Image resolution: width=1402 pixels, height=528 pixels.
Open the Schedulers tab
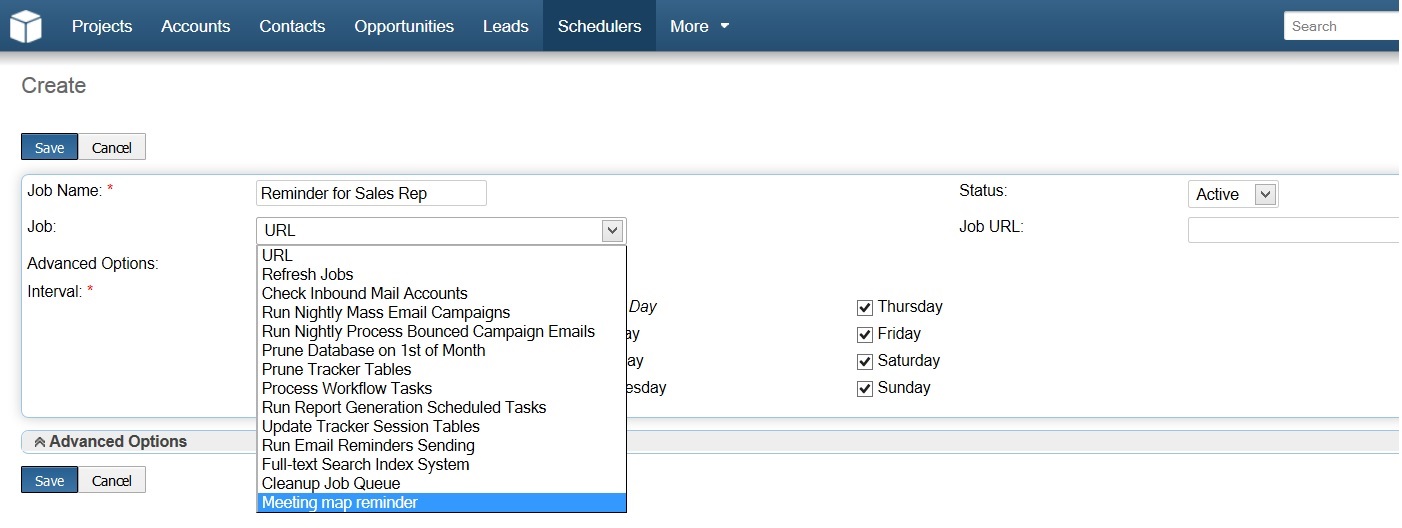[x=600, y=26]
